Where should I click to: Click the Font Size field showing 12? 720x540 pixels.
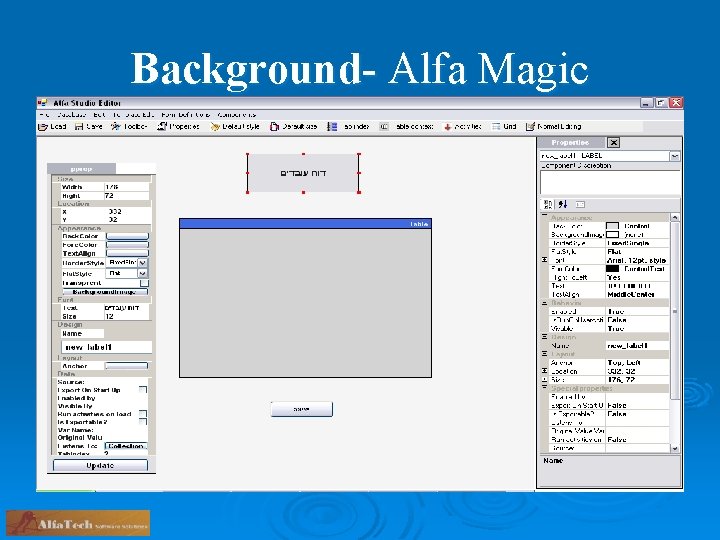coord(126,316)
